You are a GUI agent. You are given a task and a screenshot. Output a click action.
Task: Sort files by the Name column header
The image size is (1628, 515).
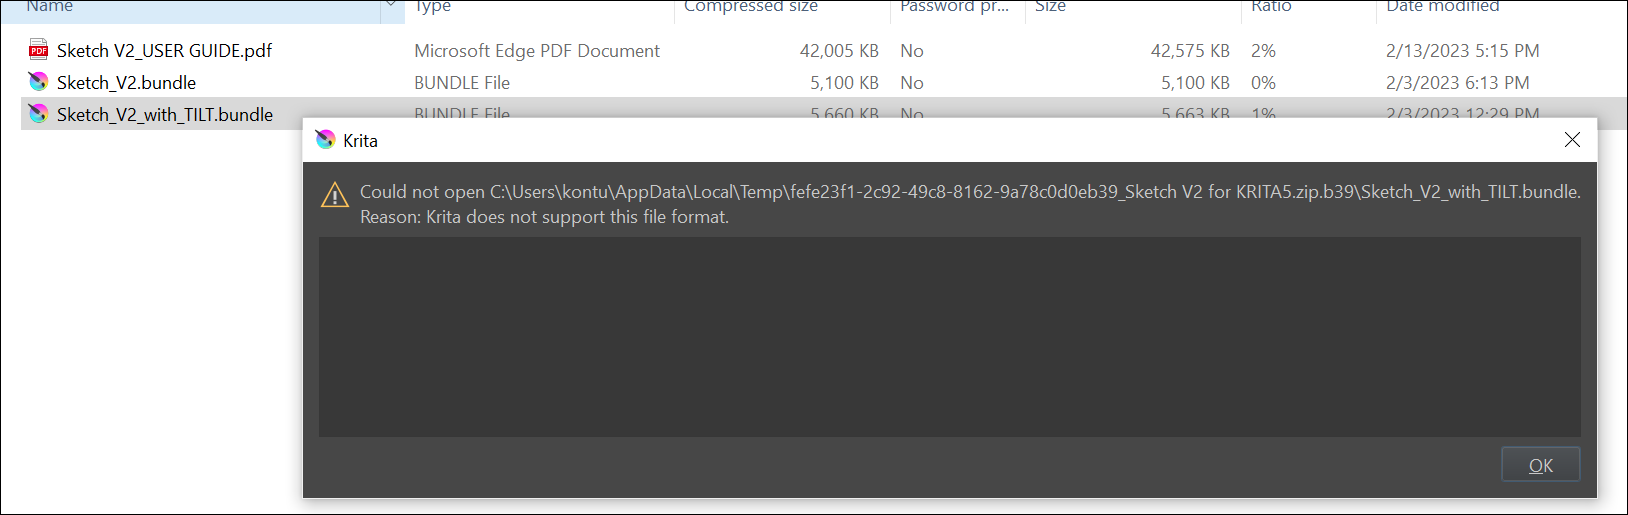pyautogui.click(x=50, y=7)
